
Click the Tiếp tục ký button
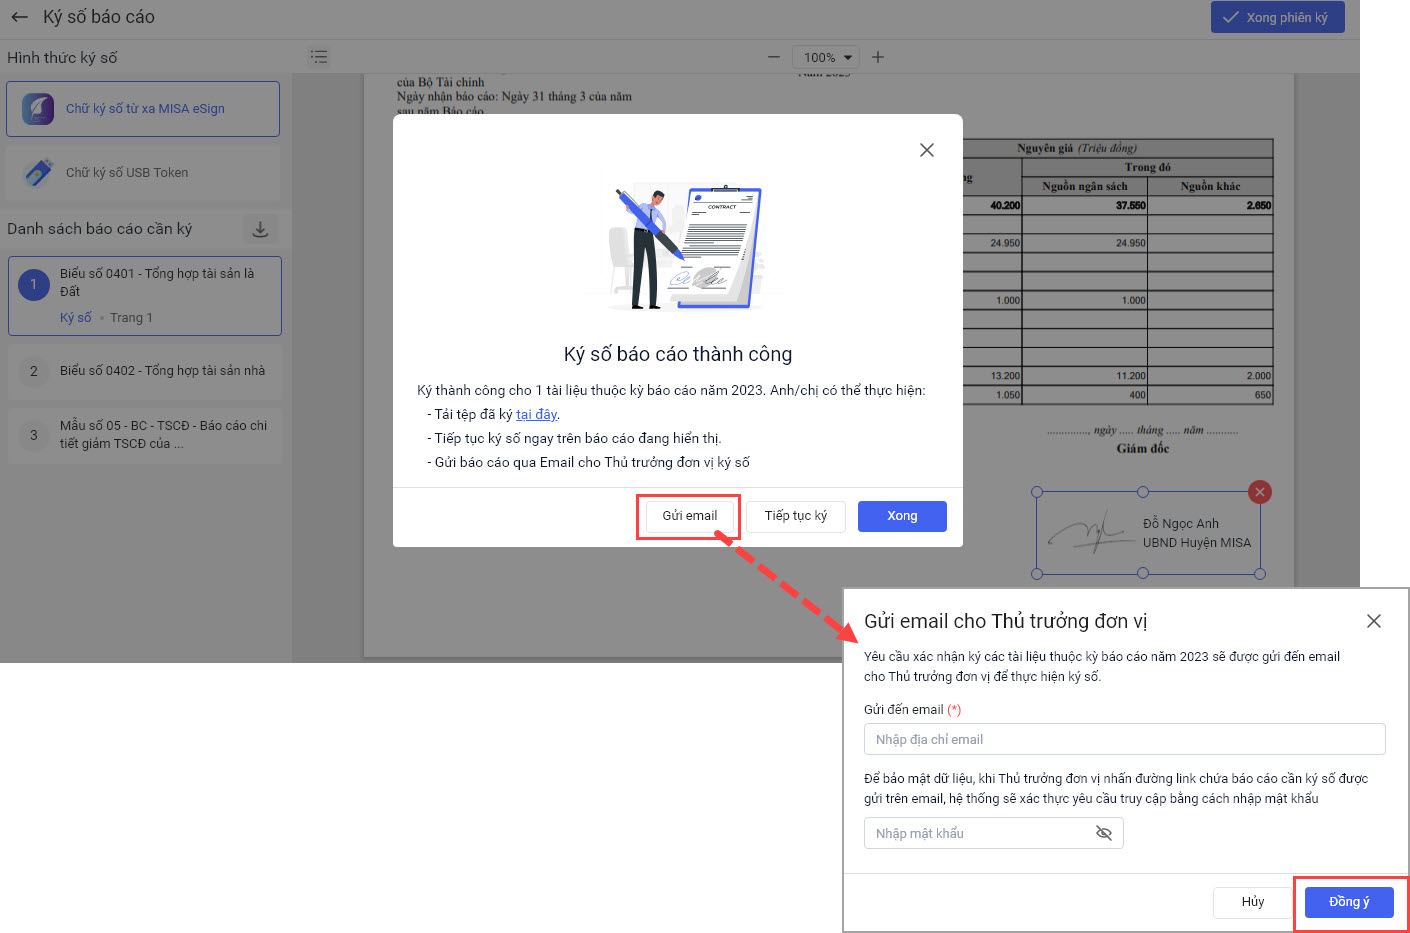point(796,516)
